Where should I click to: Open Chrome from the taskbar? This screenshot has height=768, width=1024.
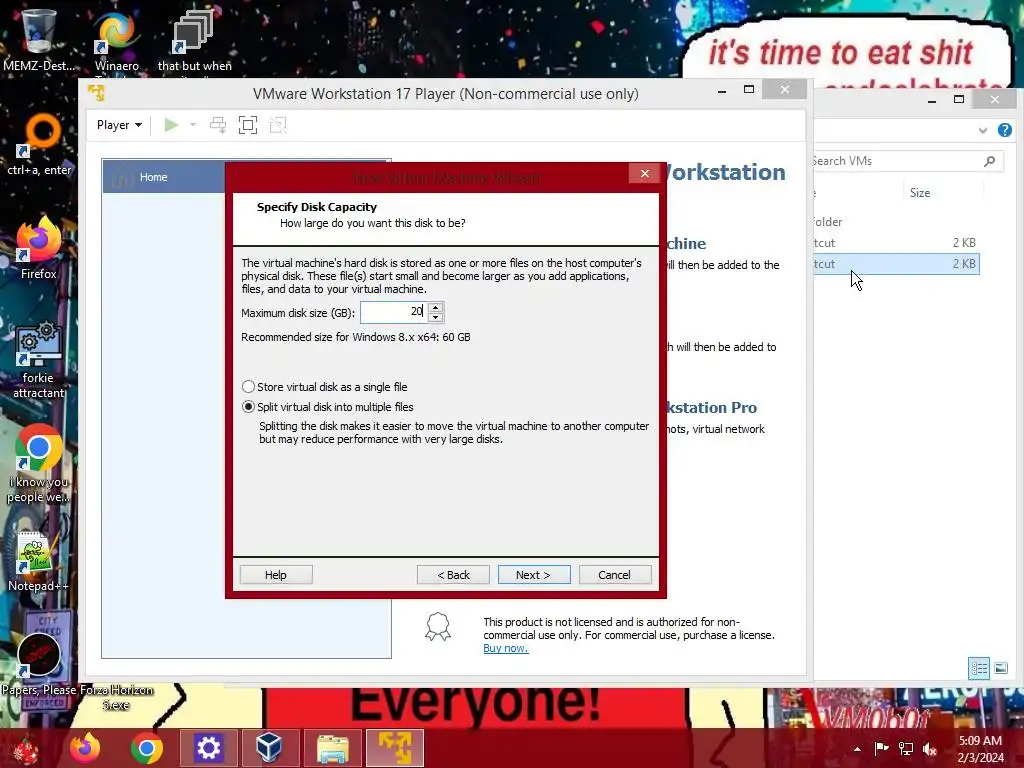(146, 748)
